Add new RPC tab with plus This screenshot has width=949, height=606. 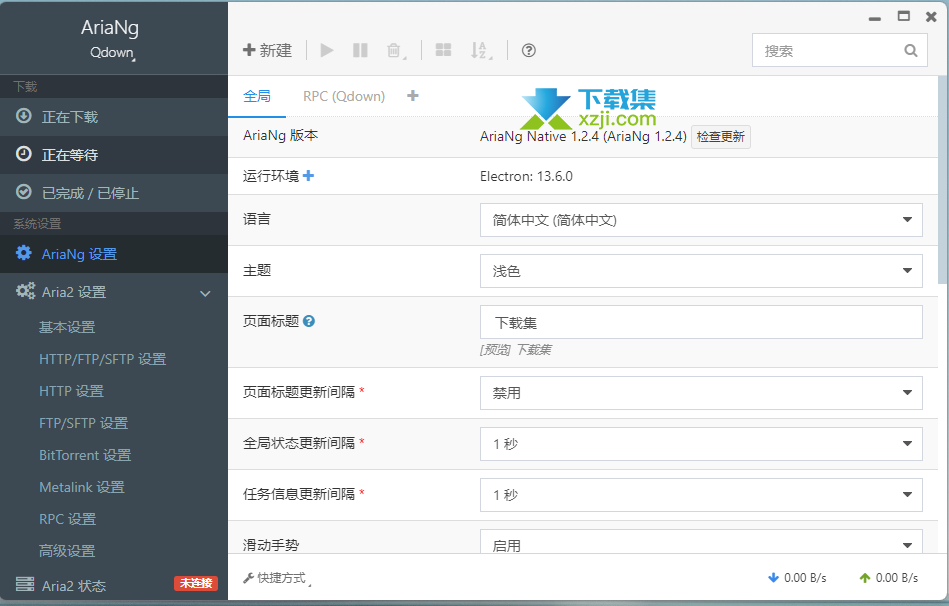(x=413, y=96)
